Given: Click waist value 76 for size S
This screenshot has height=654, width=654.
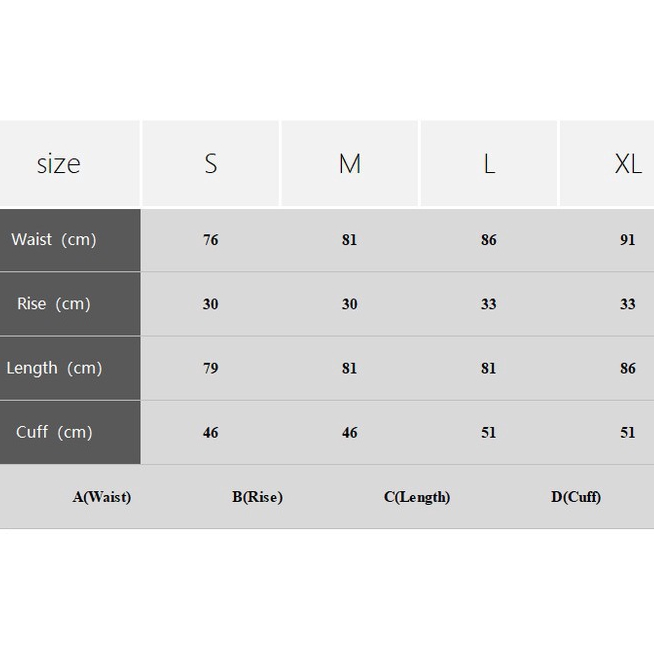Looking at the screenshot, I should coord(210,240).
